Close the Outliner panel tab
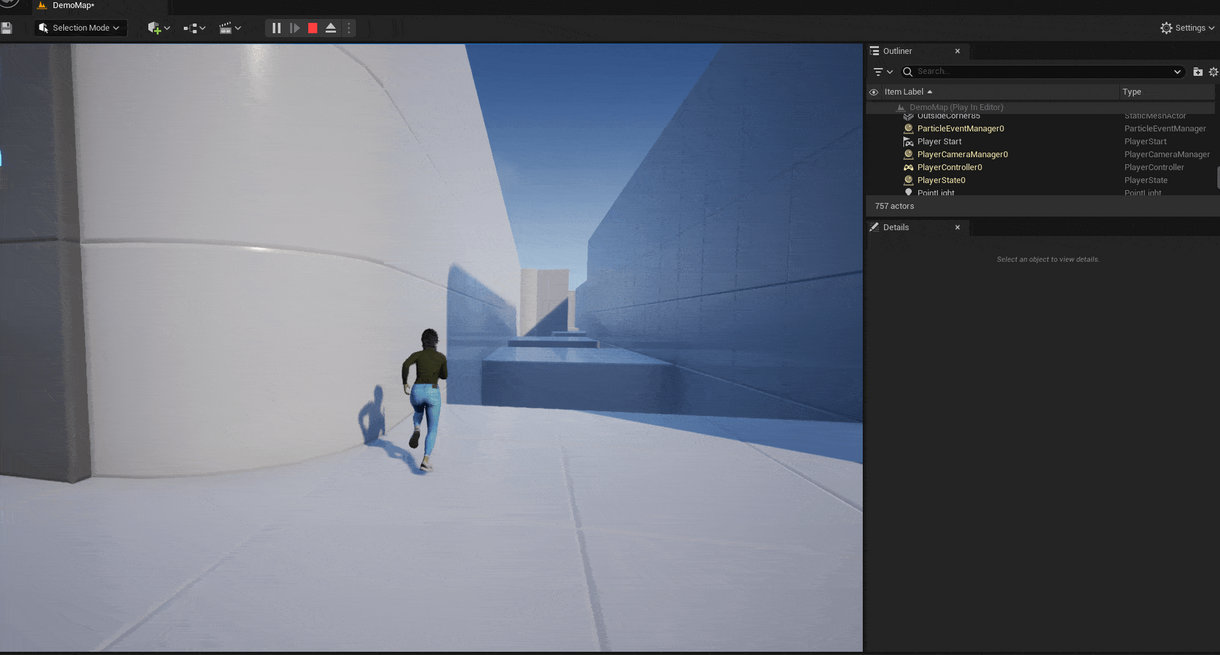The width and height of the screenshot is (1220, 655). coord(957,51)
